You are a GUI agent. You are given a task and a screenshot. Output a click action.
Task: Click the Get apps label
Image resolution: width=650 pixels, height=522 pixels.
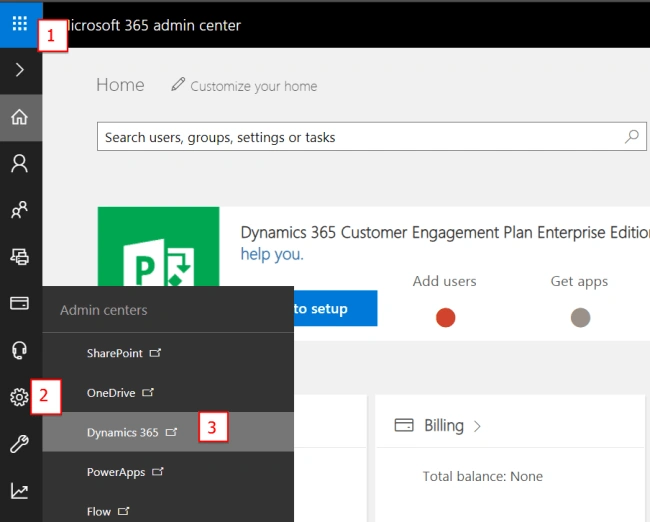[579, 282]
